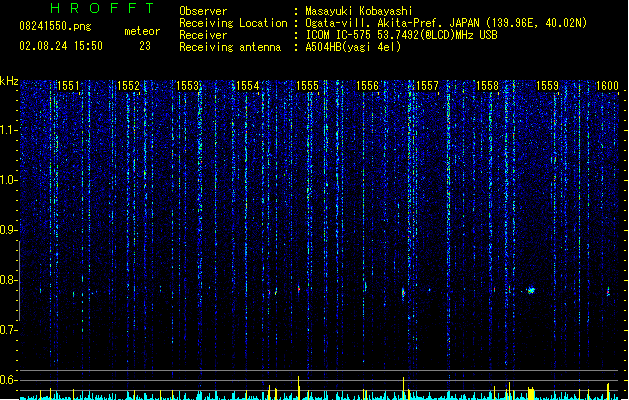This screenshot has height=400, width=629.
Task: Click the gray frequency range bar on left axis
Action: 19,281
